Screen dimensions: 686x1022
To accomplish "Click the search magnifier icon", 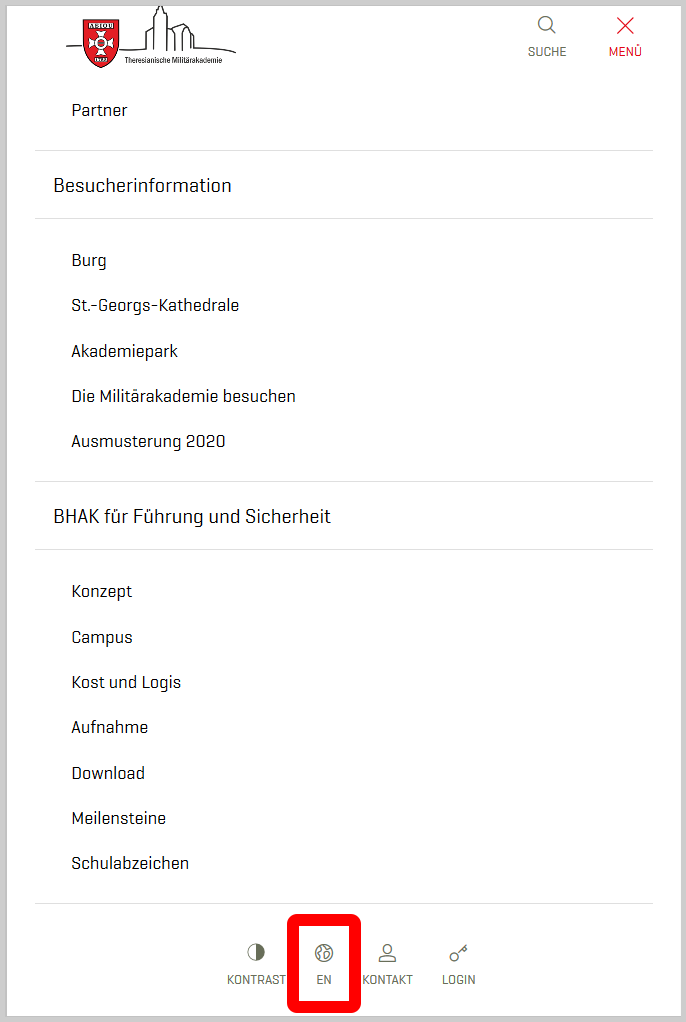I will [x=546, y=25].
